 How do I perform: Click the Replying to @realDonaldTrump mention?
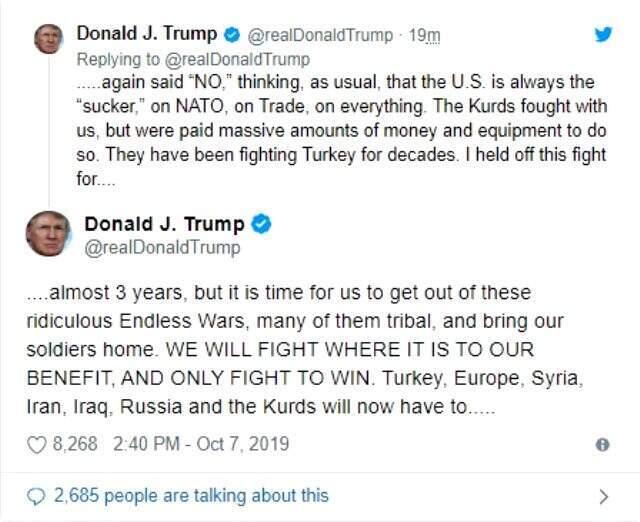[237, 60]
